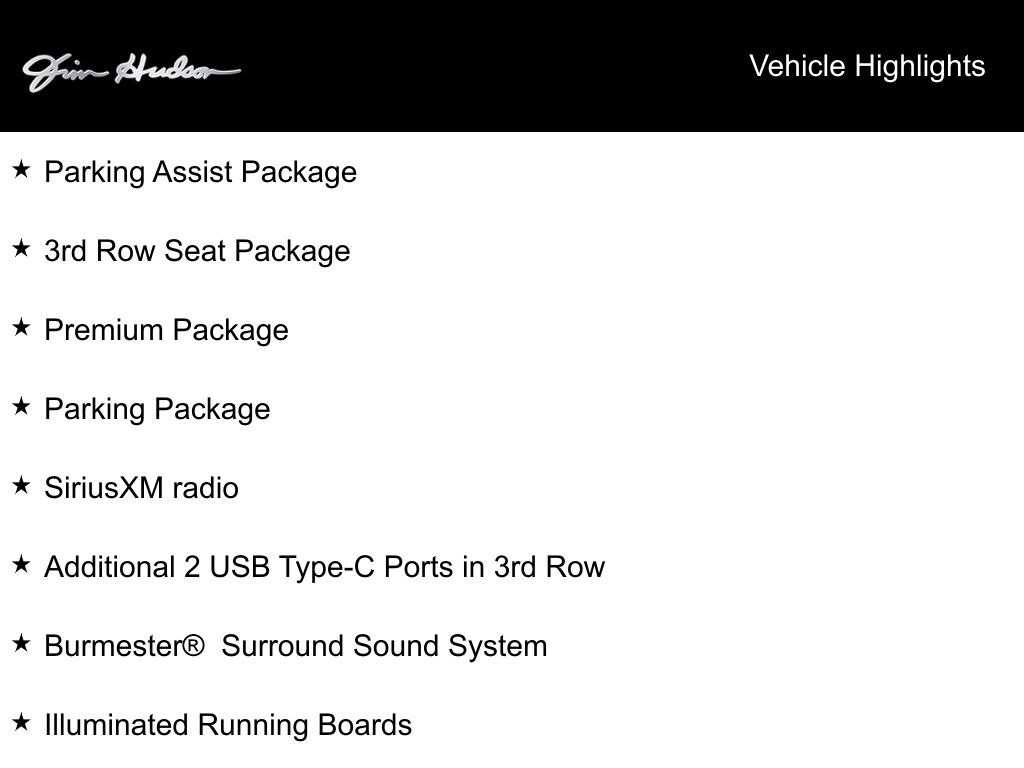Click the registered trademark symbol after Burmester
This screenshot has width=1024, height=768.
(193, 647)
